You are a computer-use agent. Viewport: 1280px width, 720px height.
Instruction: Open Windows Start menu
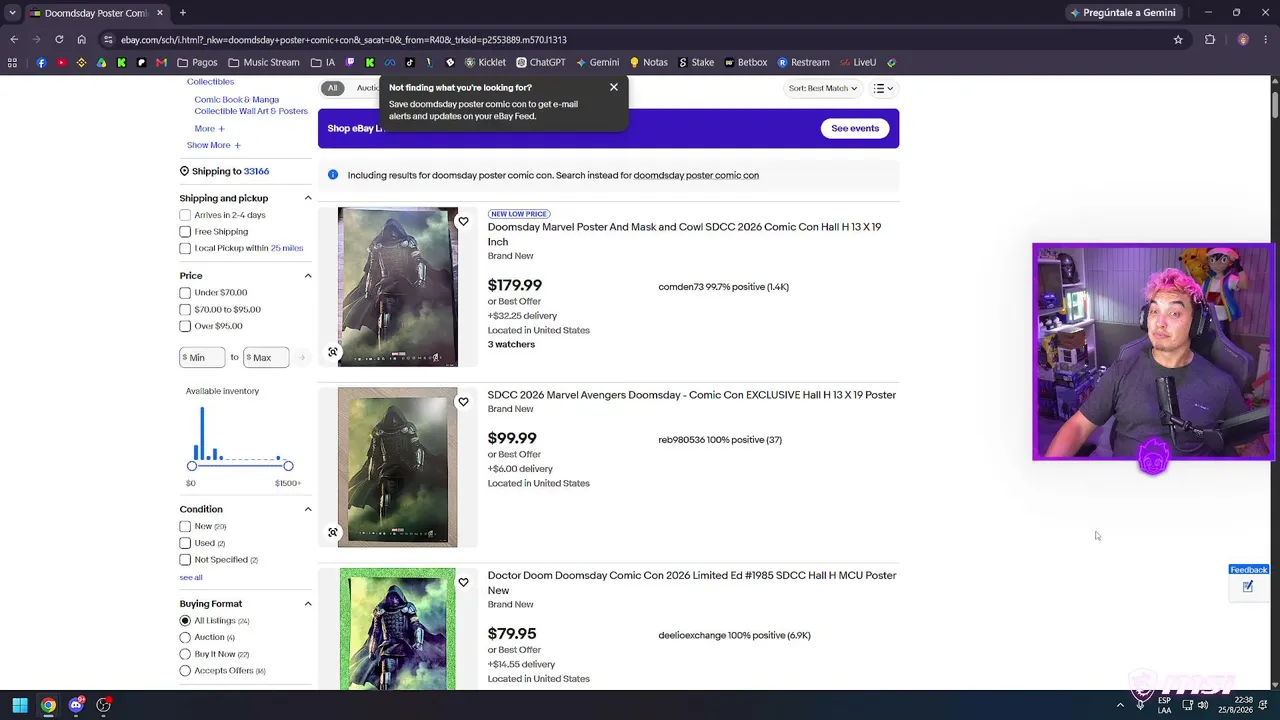[20, 705]
